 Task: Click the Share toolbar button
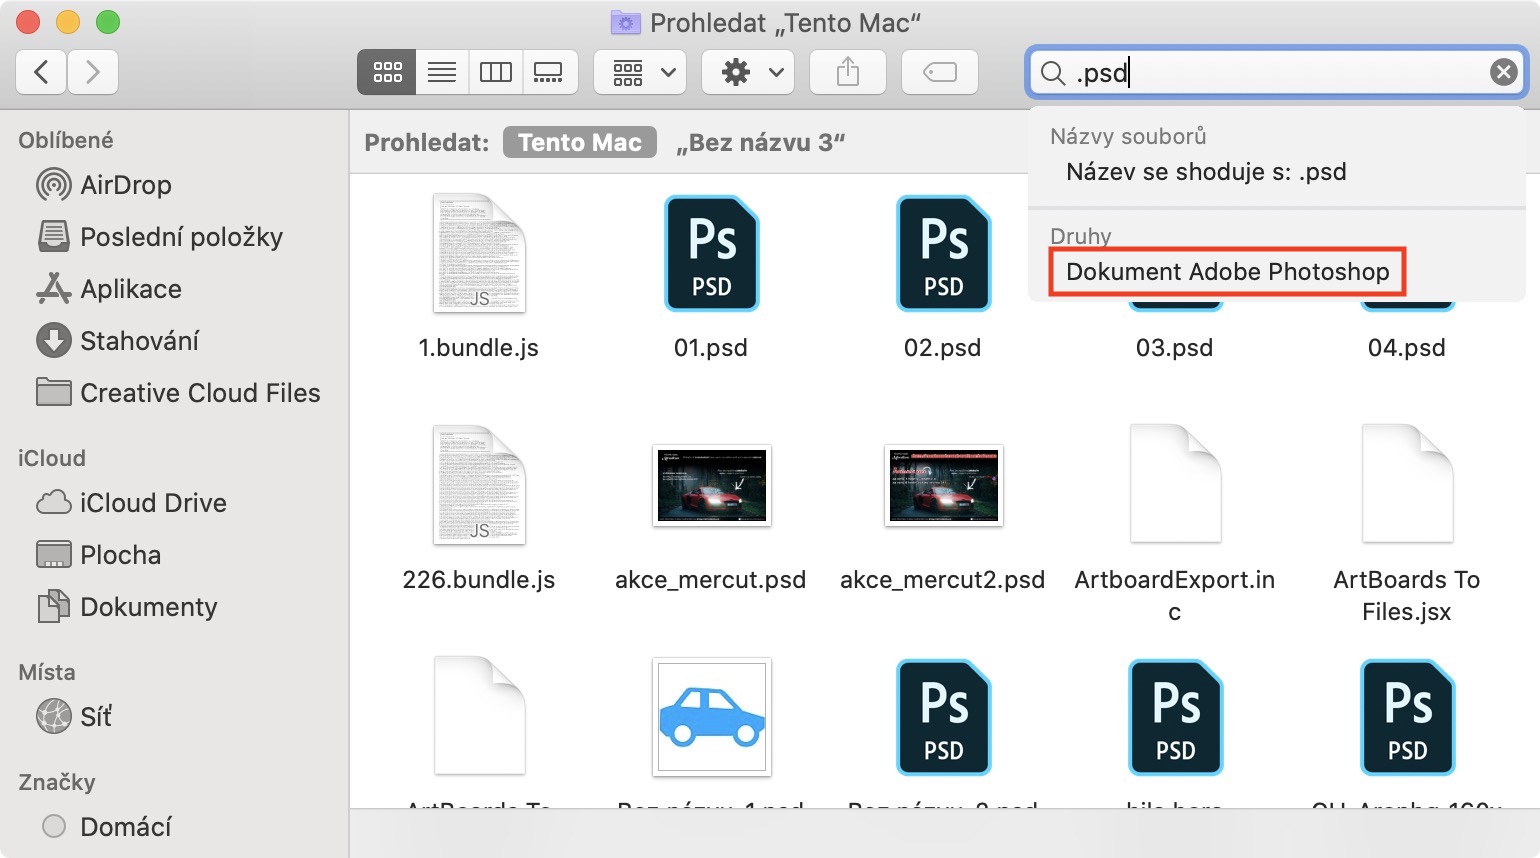coord(848,72)
